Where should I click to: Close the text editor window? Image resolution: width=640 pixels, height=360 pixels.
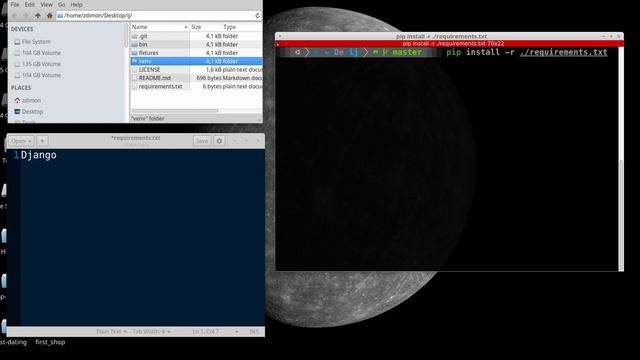tap(258, 141)
